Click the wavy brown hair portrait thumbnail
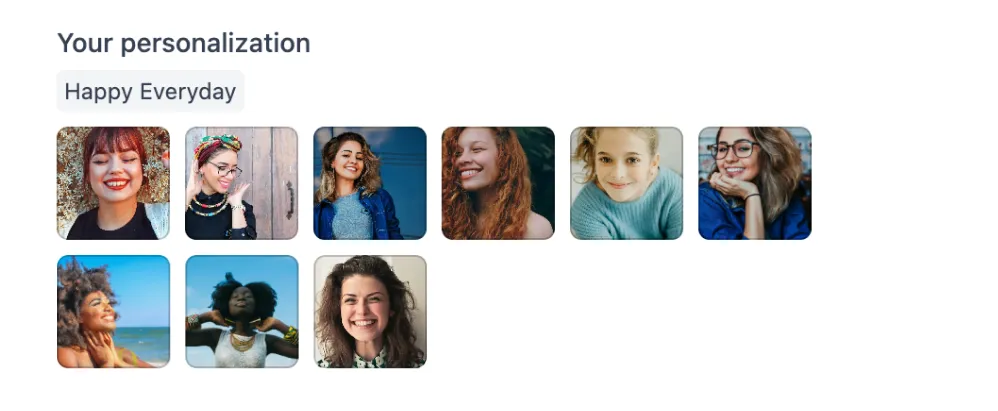 [x=370, y=312]
